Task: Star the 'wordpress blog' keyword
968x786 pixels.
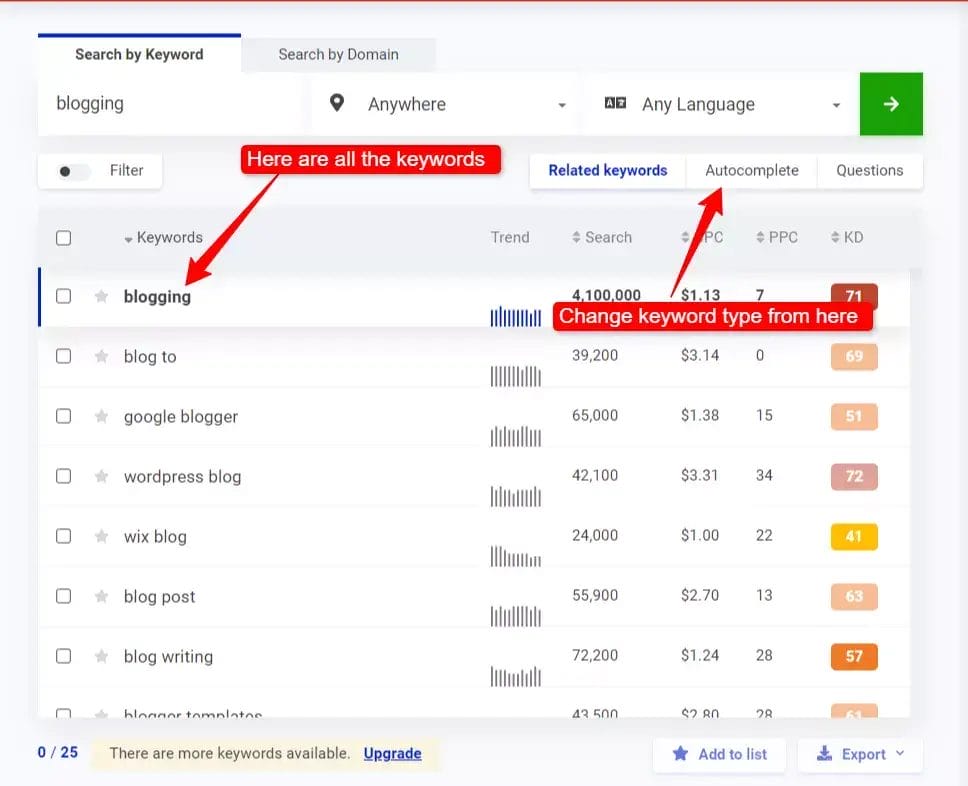Action: (100, 477)
